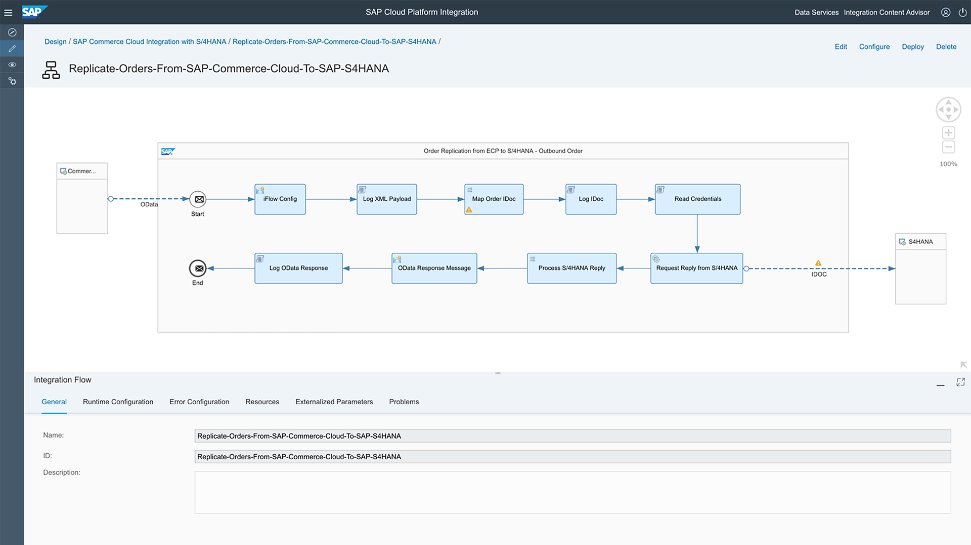Switch to the General tab

click(x=54, y=402)
